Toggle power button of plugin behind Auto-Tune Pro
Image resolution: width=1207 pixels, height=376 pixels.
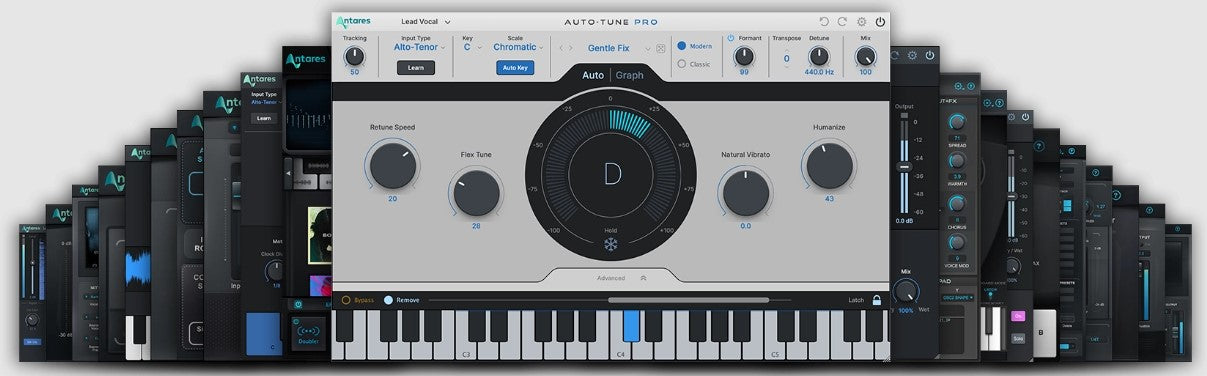pos(929,55)
